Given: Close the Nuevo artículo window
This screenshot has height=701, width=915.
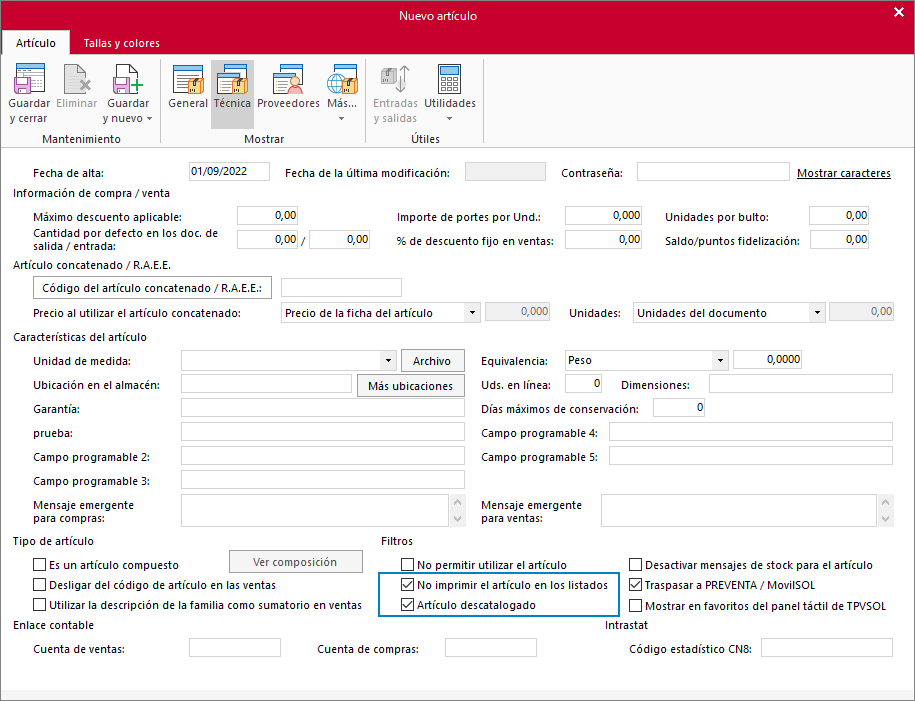Looking at the screenshot, I should 897,13.
